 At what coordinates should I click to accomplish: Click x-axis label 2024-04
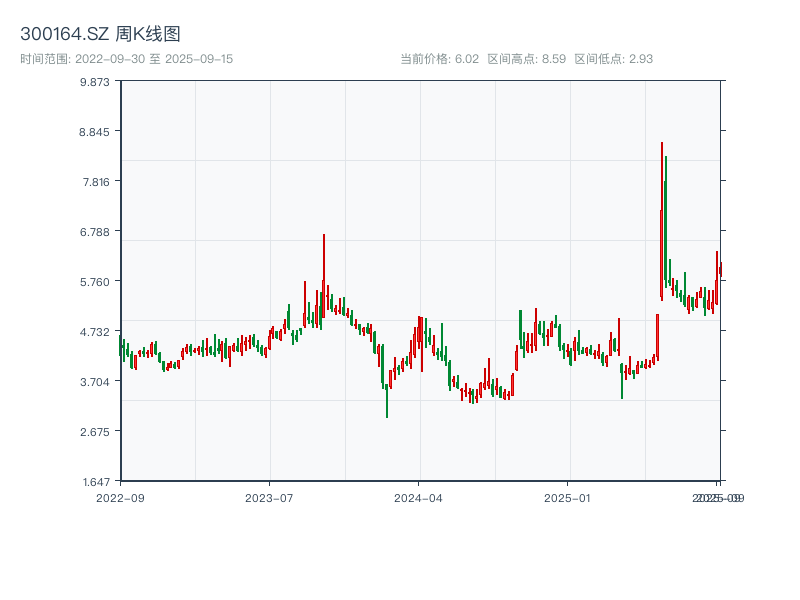click(418, 498)
